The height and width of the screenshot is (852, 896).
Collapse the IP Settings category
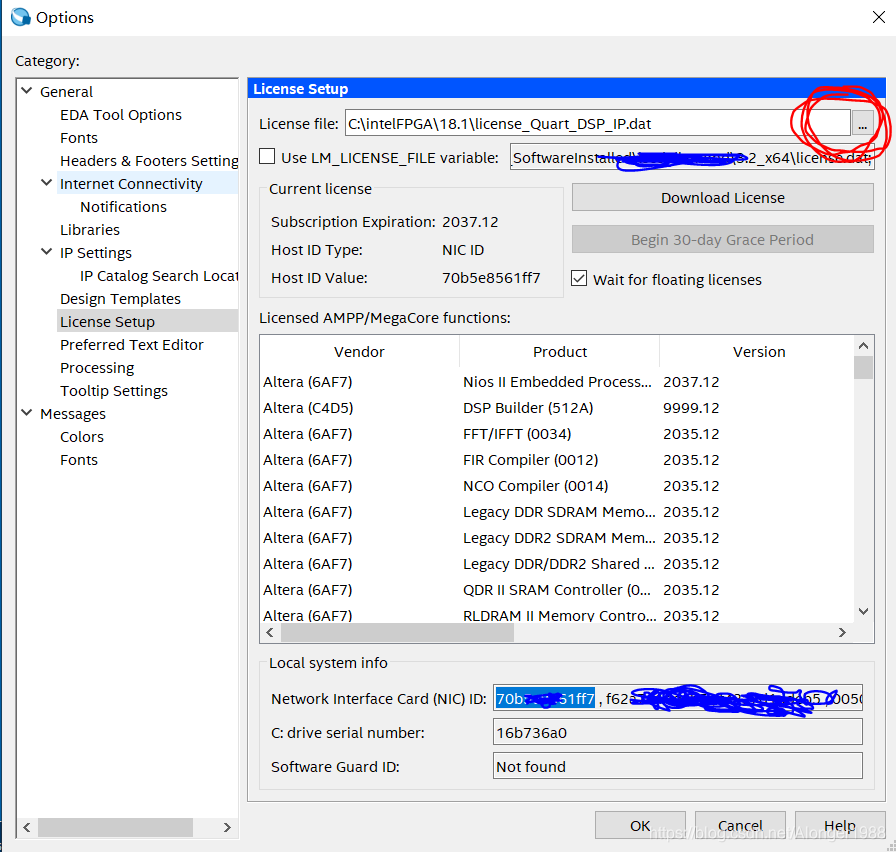pyautogui.click(x=45, y=252)
